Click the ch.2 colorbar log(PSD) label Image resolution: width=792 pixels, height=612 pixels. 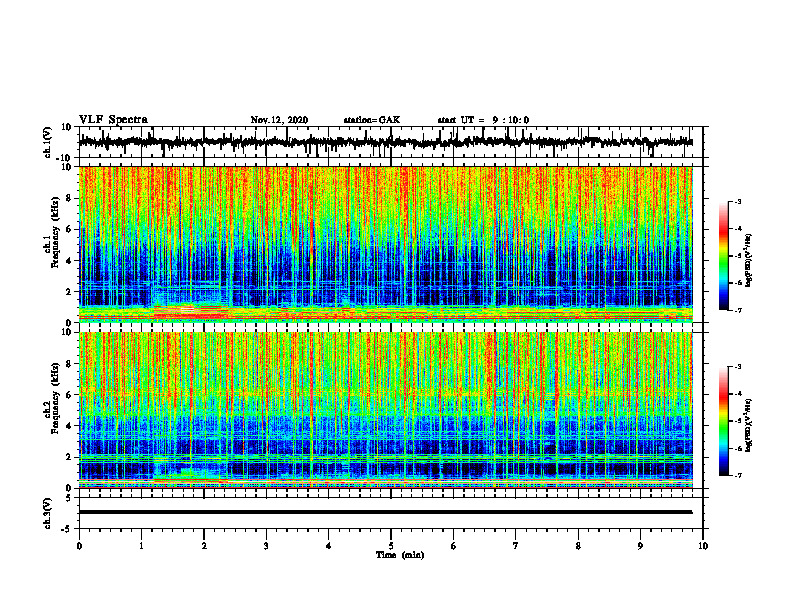(x=749, y=424)
